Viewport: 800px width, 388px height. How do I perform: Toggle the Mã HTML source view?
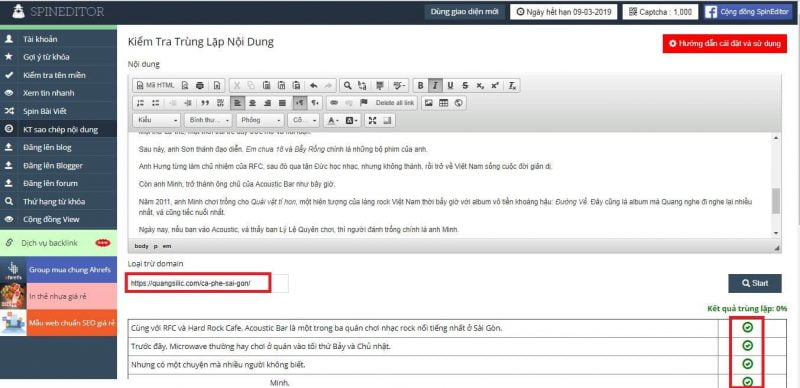(x=156, y=85)
